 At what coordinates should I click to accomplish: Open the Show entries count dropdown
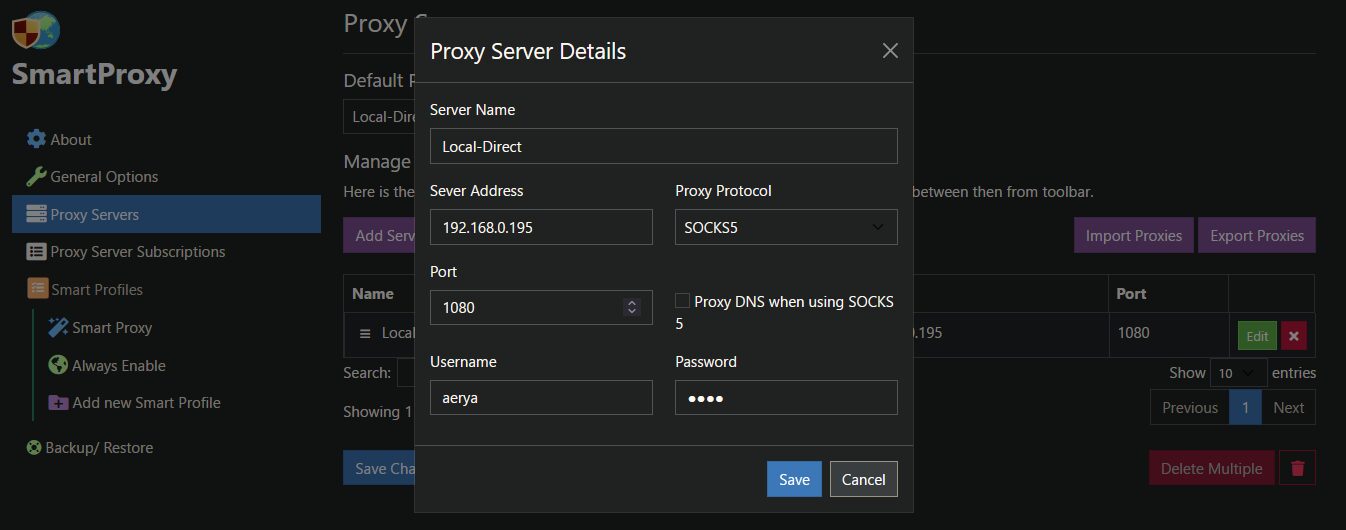tap(1238, 372)
